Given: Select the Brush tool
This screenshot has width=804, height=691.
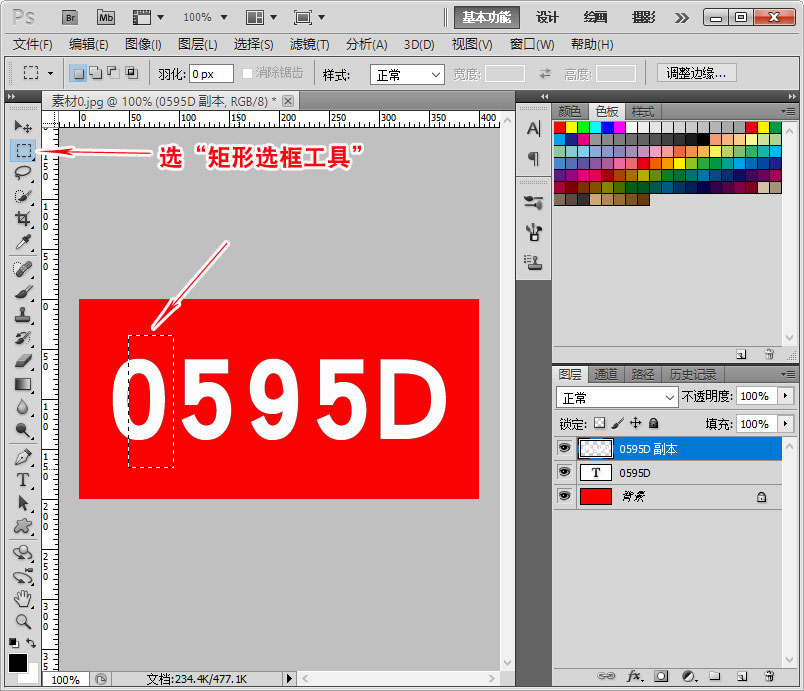Looking at the screenshot, I should (23, 292).
